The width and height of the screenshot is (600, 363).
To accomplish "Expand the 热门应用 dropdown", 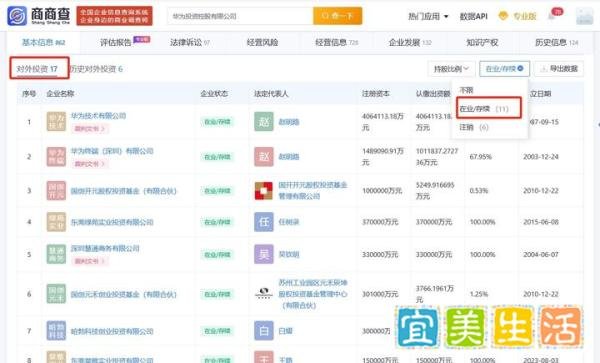I will (x=428, y=16).
